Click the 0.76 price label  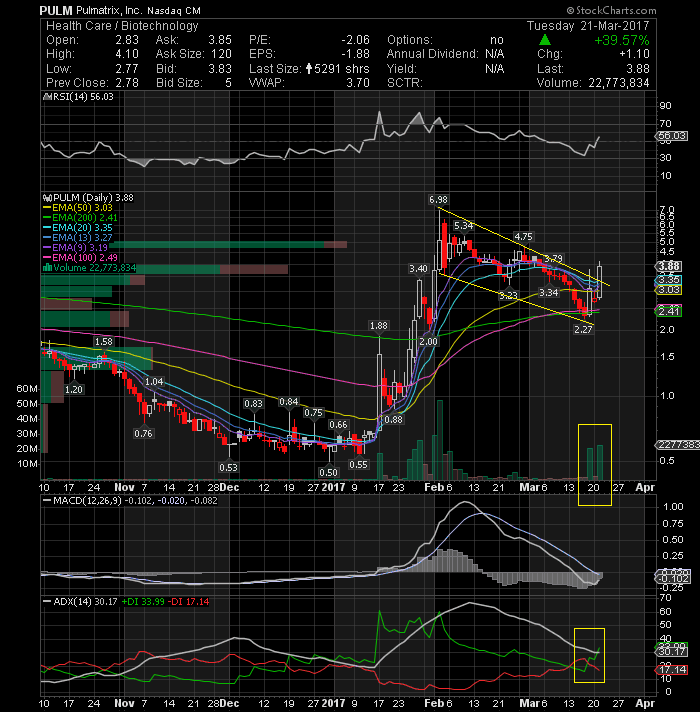[143, 434]
